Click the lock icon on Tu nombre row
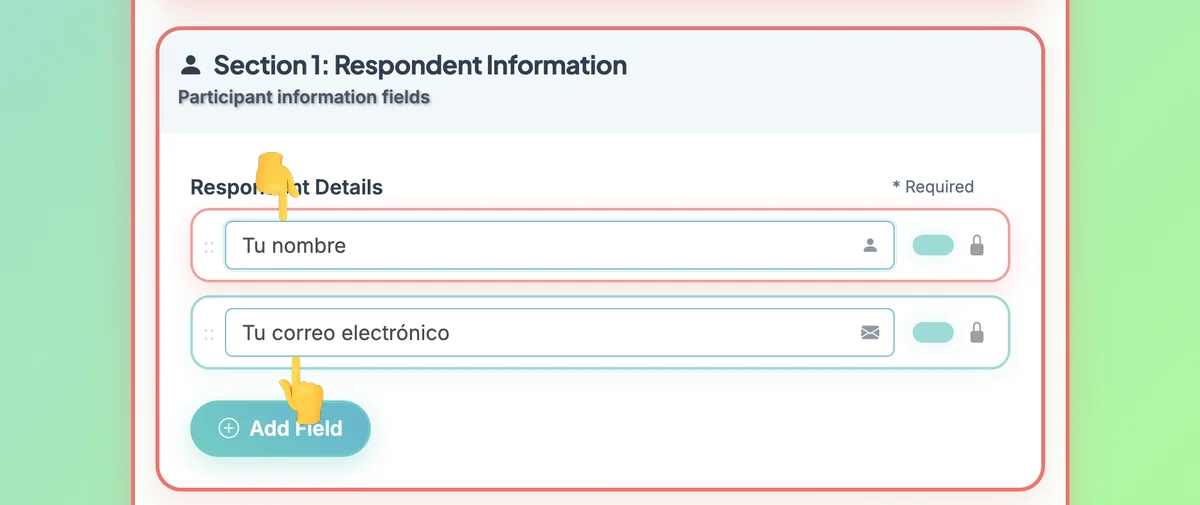The image size is (1200, 505). click(x=977, y=245)
